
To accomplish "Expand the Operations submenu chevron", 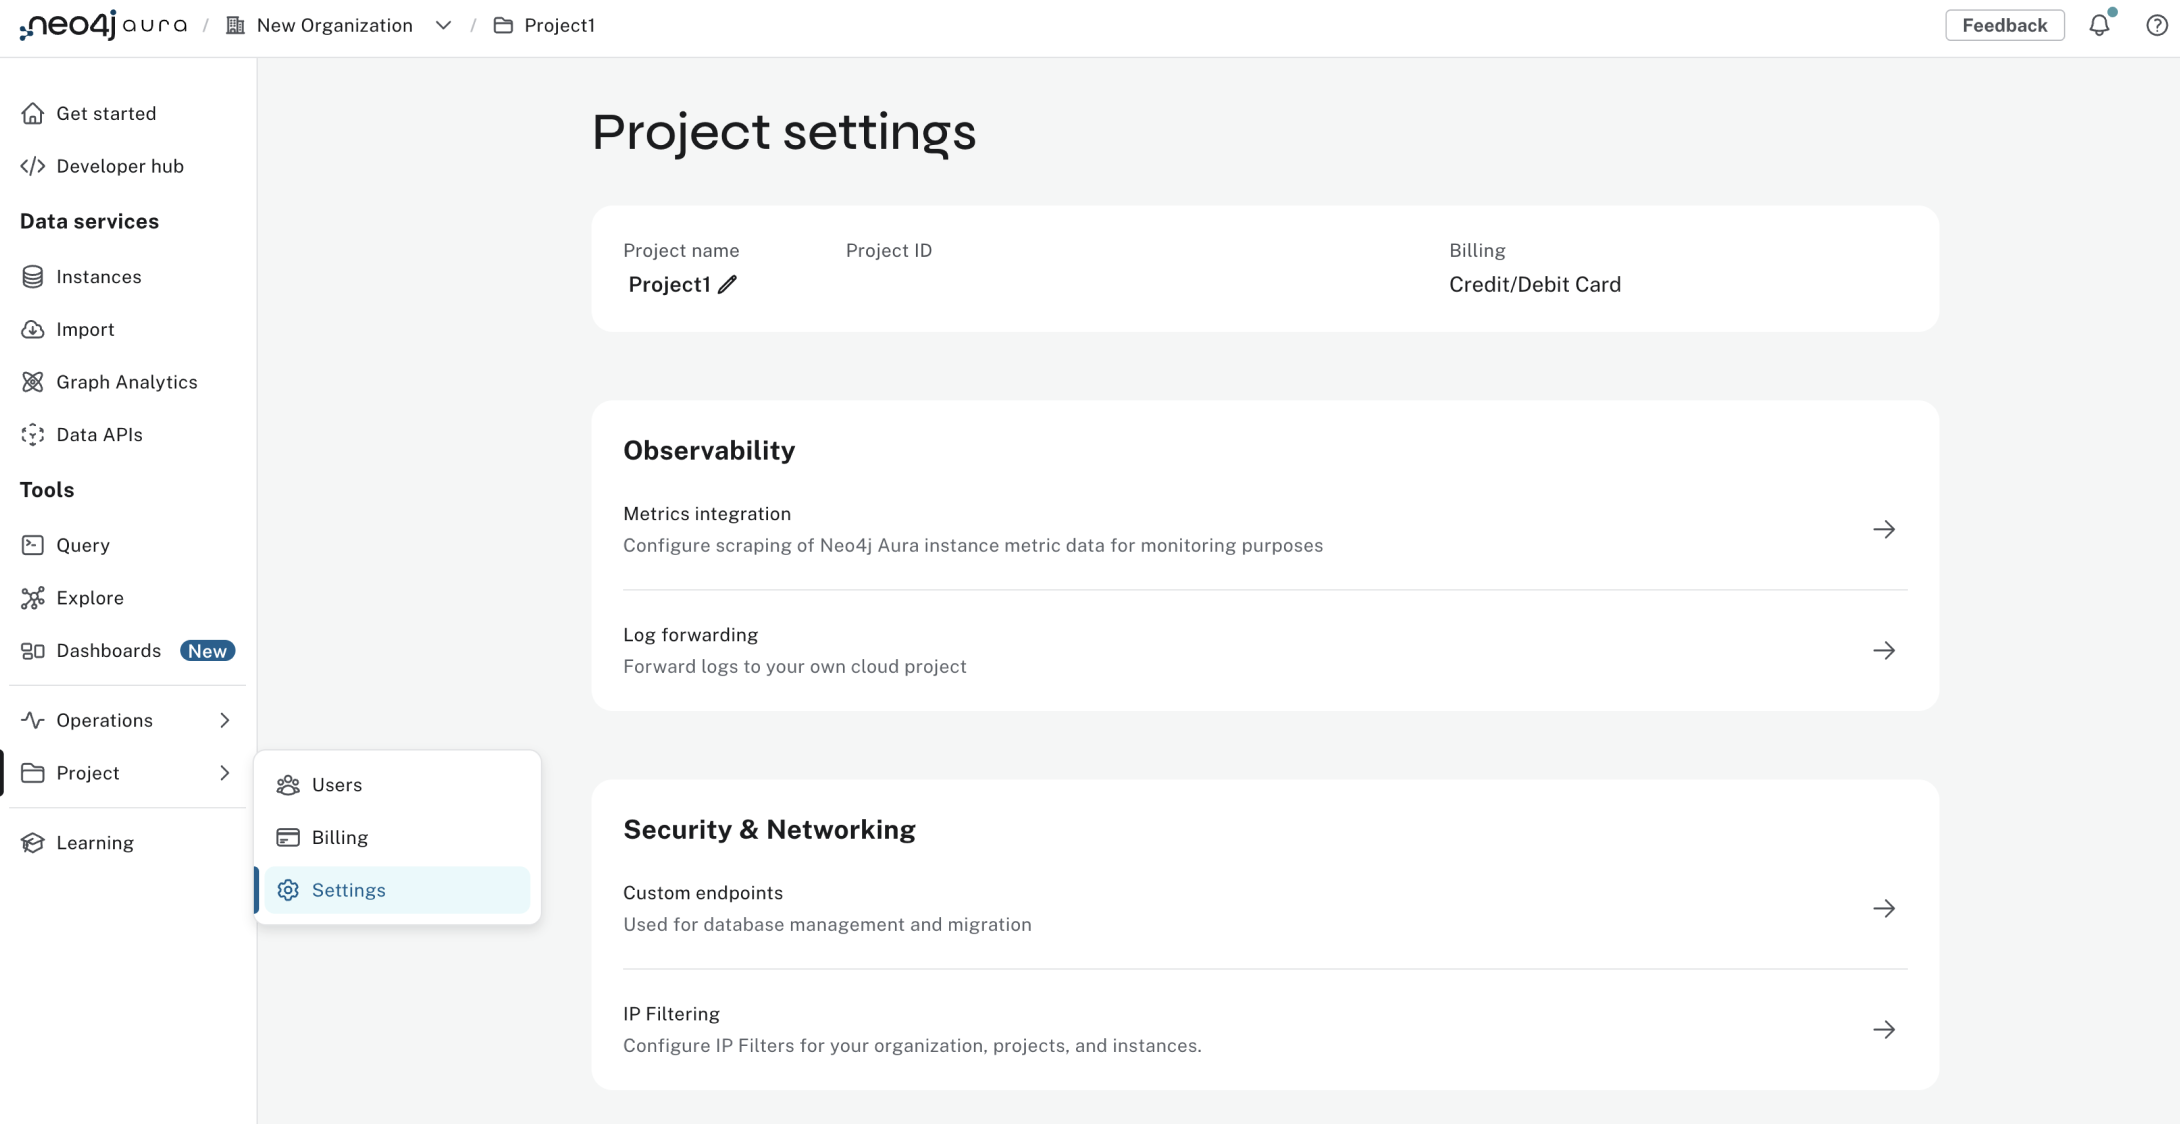I will (224, 720).
